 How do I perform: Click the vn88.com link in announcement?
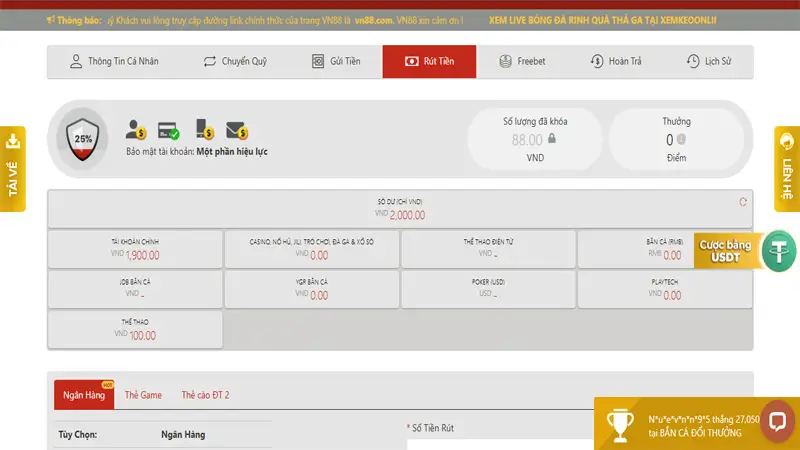[x=374, y=20]
